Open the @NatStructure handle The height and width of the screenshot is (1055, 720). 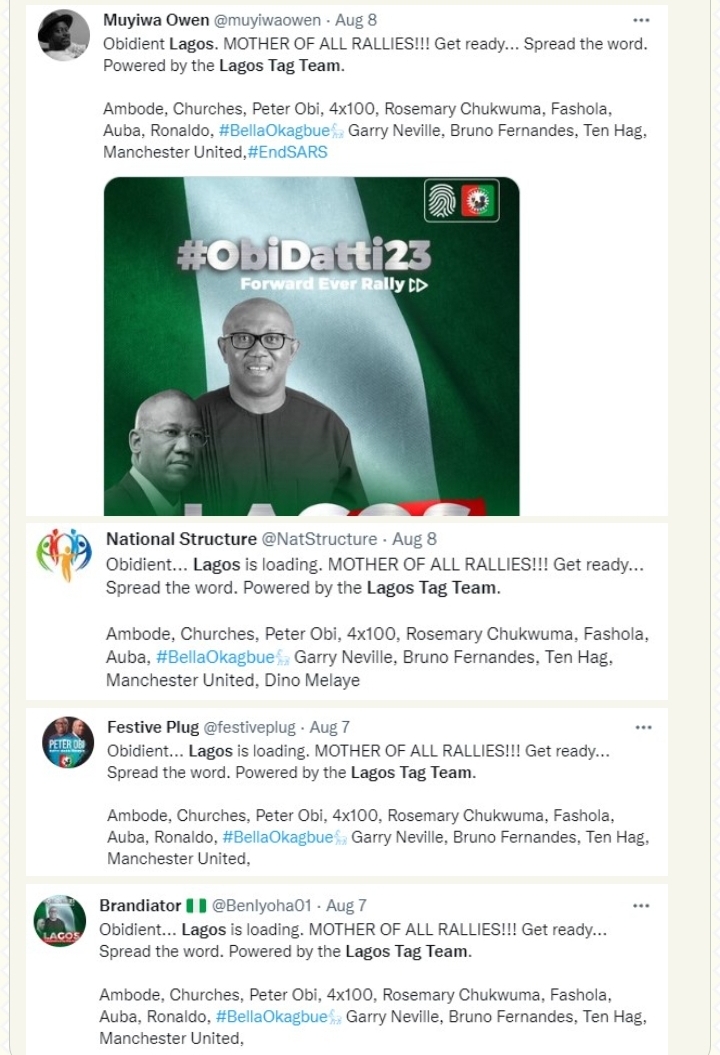coord(319,539)
